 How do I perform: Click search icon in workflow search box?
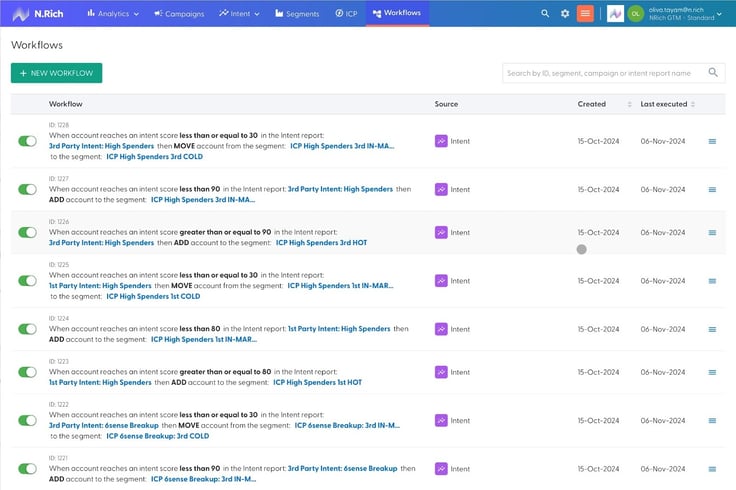[x=713, y=72]
